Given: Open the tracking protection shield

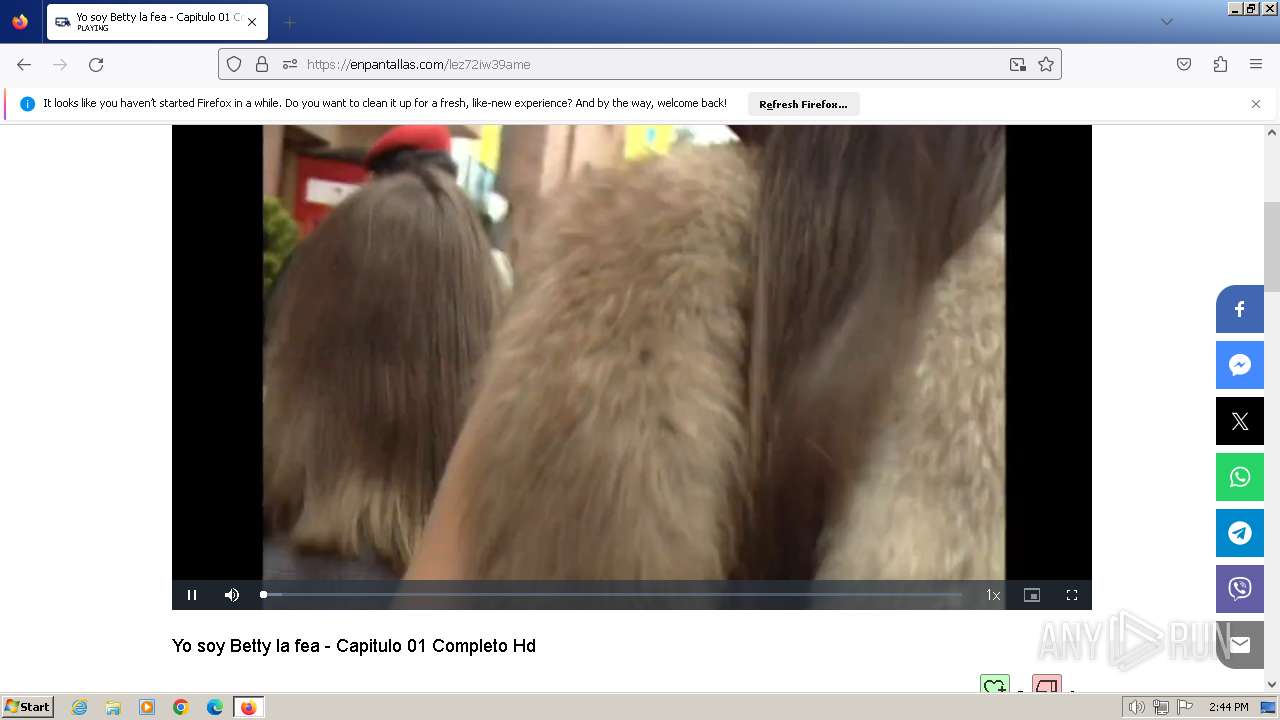Looking at the screenshot, I should click(234, 64).
